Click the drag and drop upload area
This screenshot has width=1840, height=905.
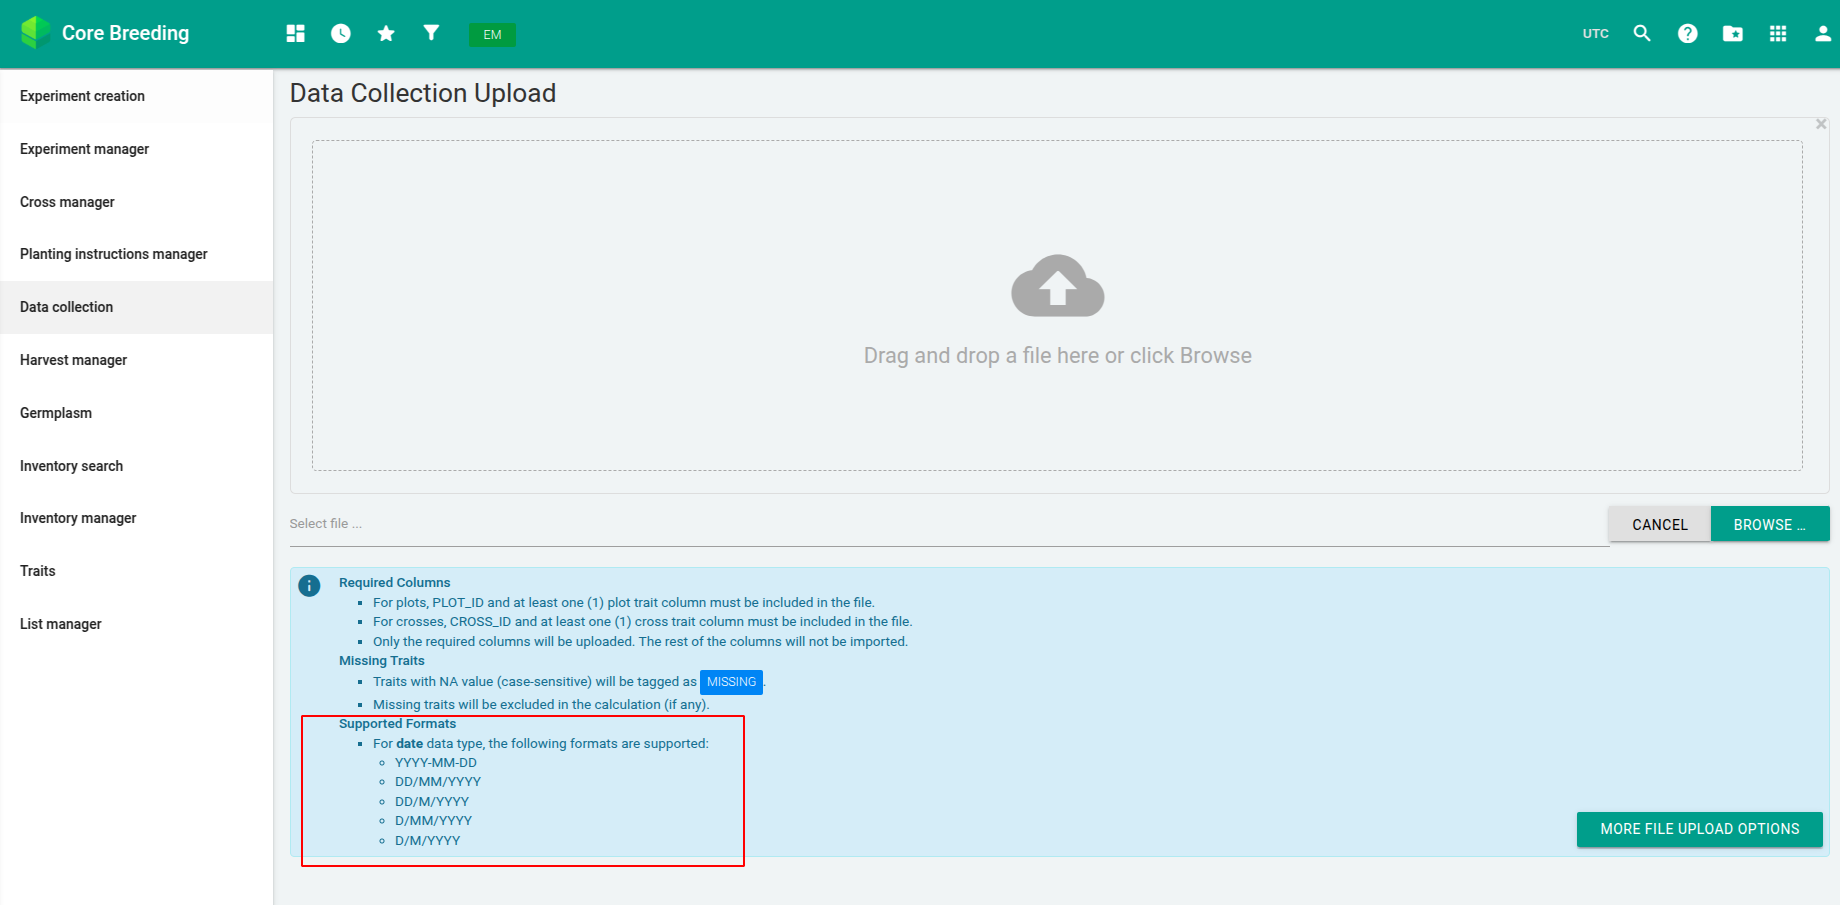(x=1057, y=305)
